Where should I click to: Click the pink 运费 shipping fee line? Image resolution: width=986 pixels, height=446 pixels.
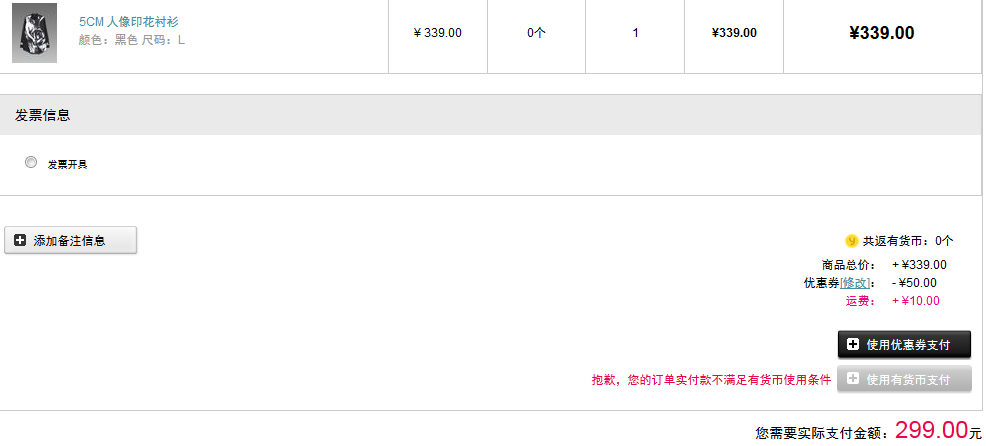pos(893,301)
